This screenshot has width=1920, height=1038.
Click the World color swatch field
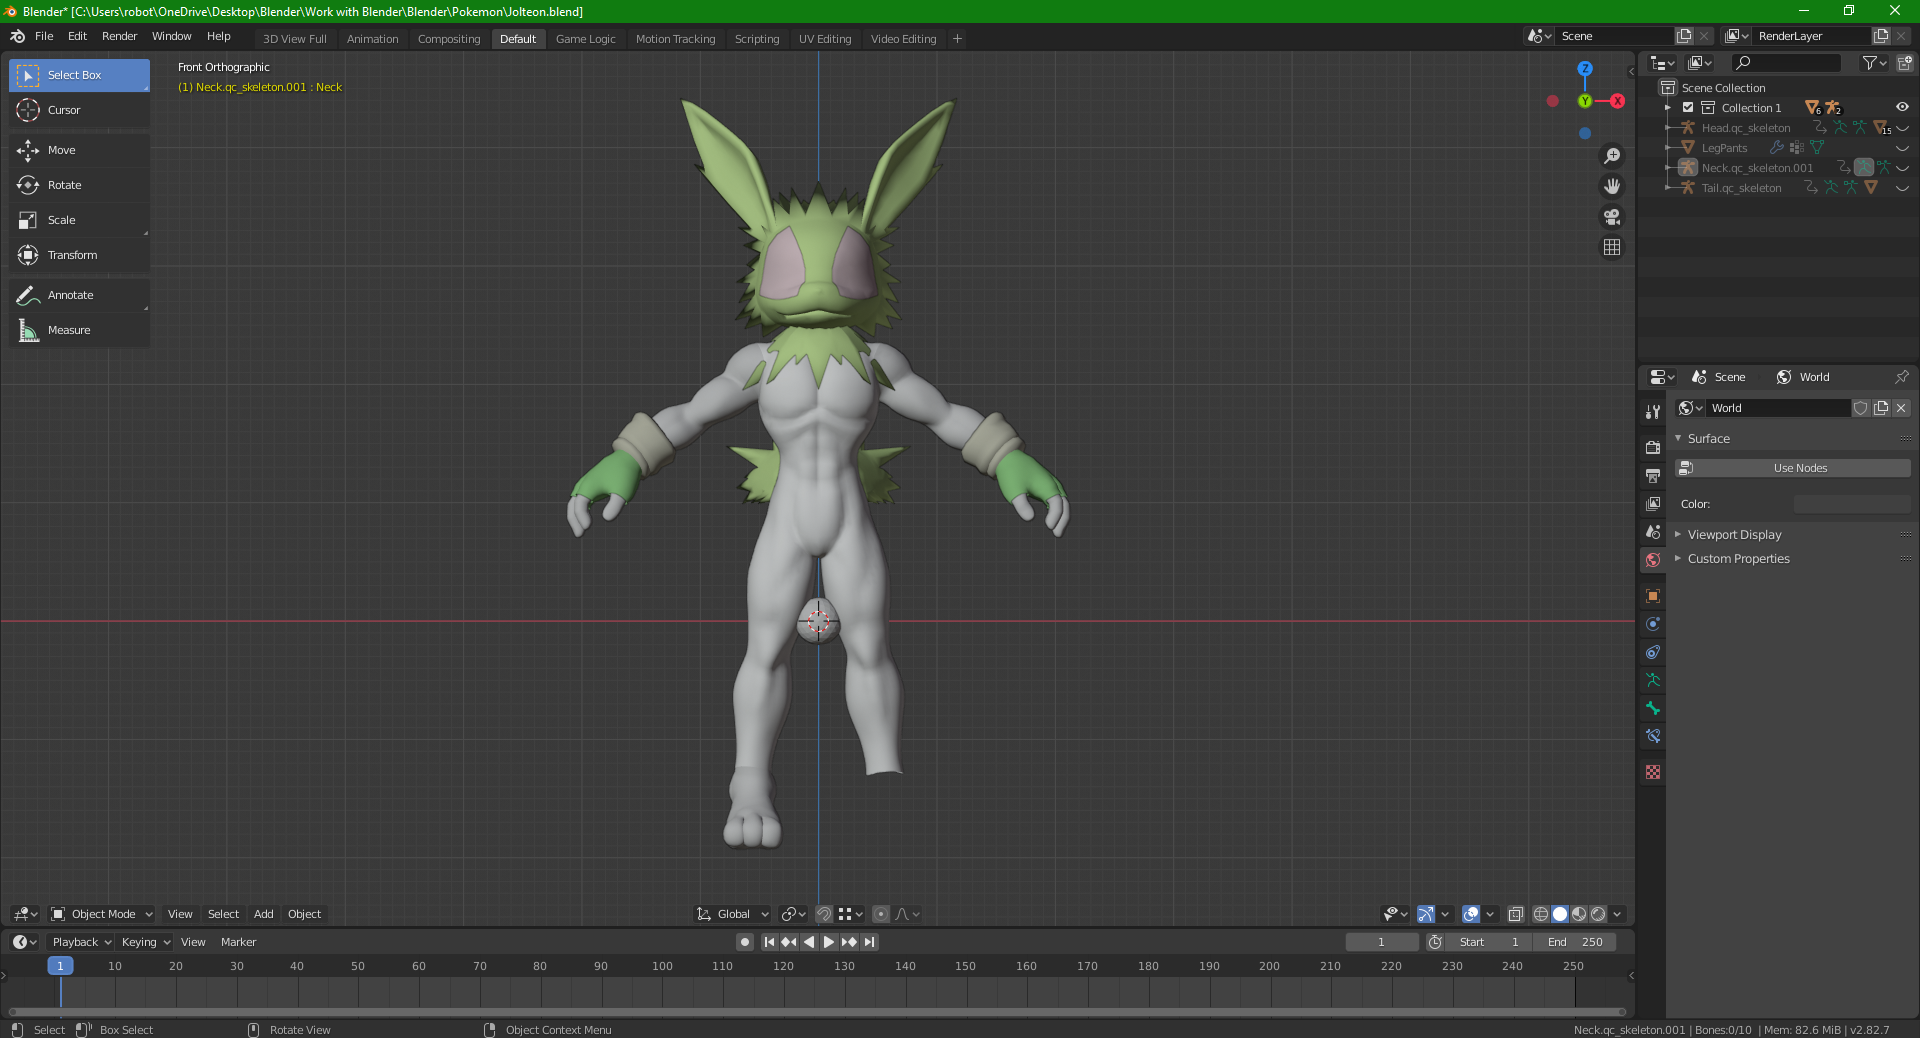1852,504
